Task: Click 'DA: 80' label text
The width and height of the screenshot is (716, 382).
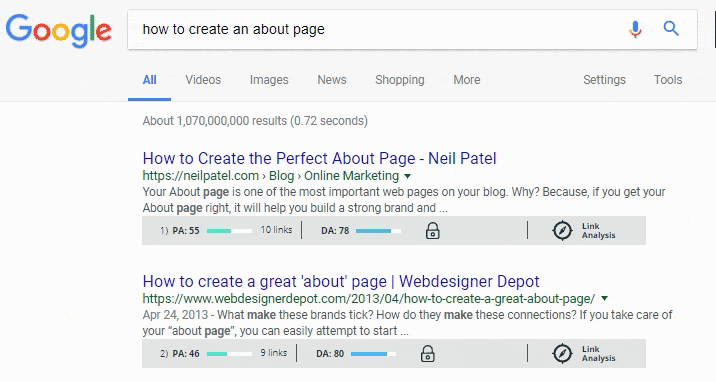Action: tap(330, 354)
